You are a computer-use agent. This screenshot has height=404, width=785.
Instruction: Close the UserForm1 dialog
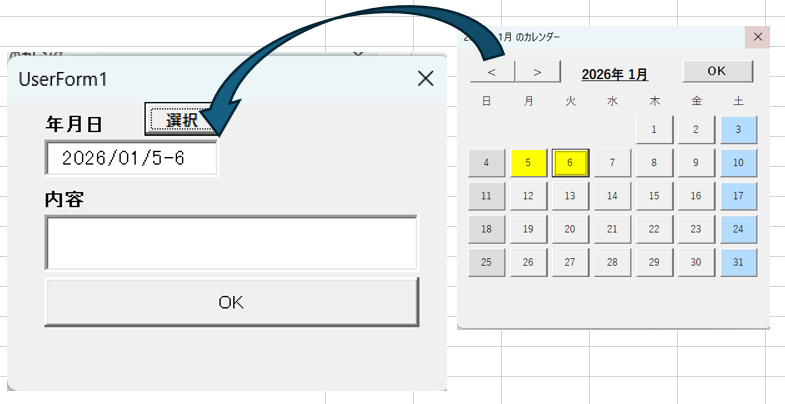click(x=426, y=79)
